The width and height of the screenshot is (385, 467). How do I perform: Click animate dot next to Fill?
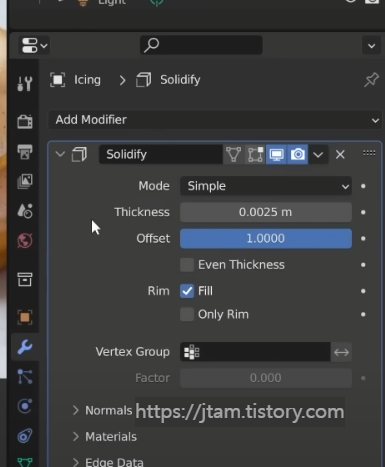pyautogui.click(x=363, y=291)
